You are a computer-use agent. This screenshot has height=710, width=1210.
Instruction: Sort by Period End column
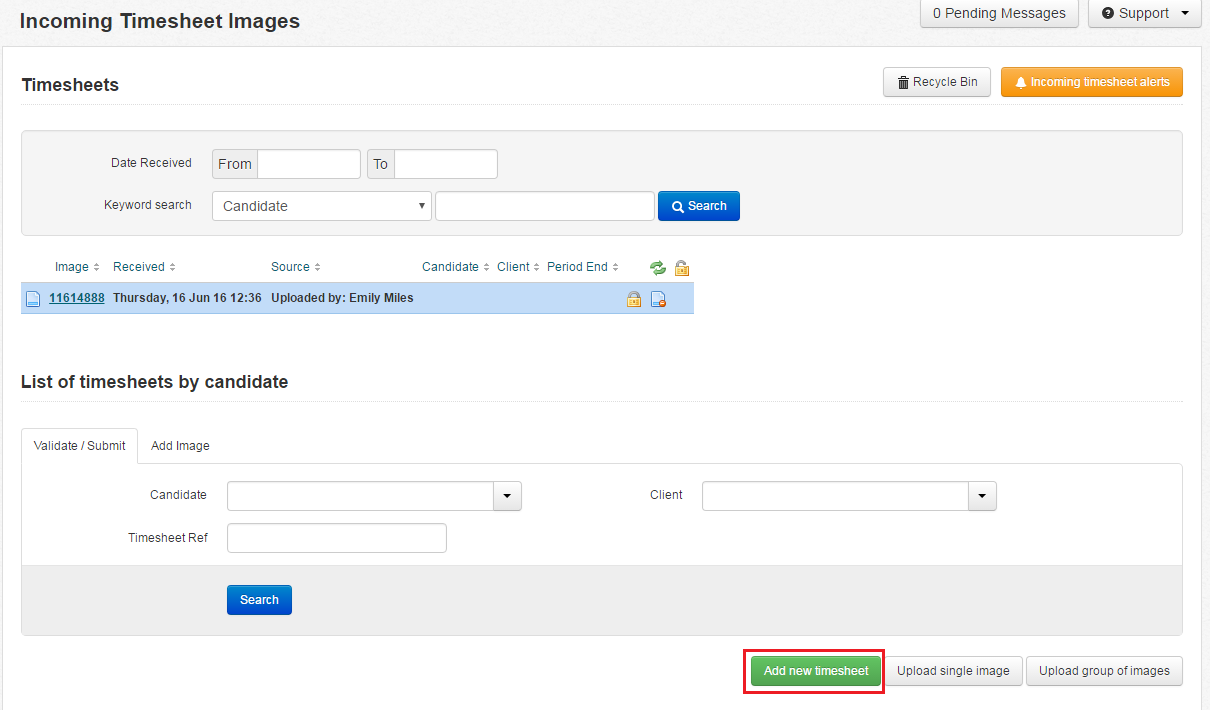(583, 267)
